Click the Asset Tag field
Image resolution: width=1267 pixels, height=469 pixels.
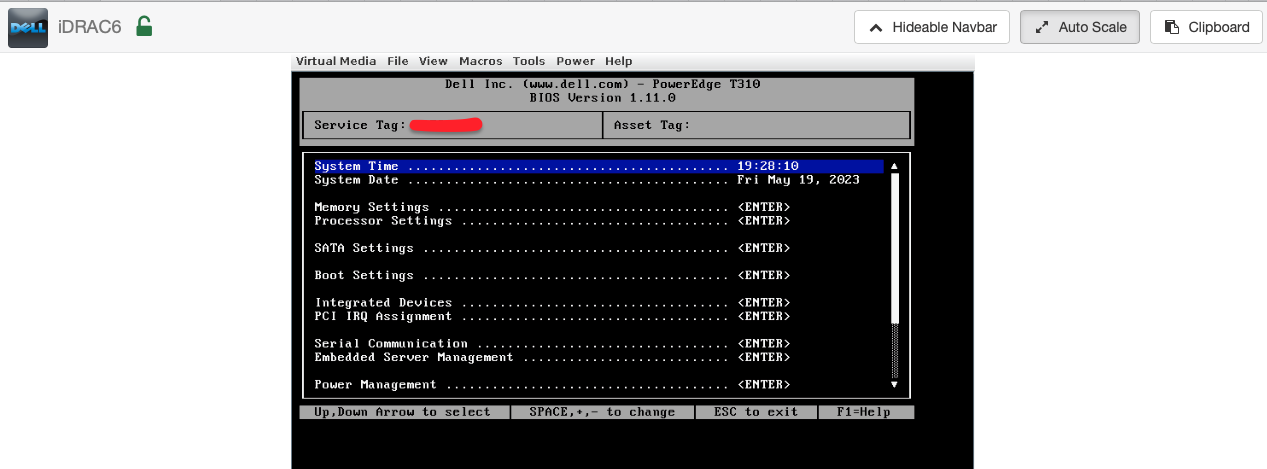coord(757,125)
